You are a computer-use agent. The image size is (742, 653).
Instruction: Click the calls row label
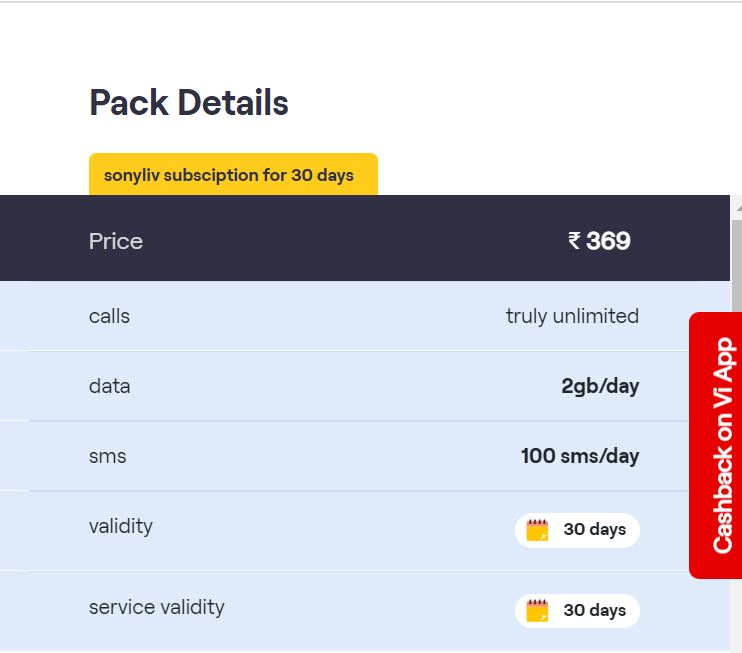tap(109, 316)
